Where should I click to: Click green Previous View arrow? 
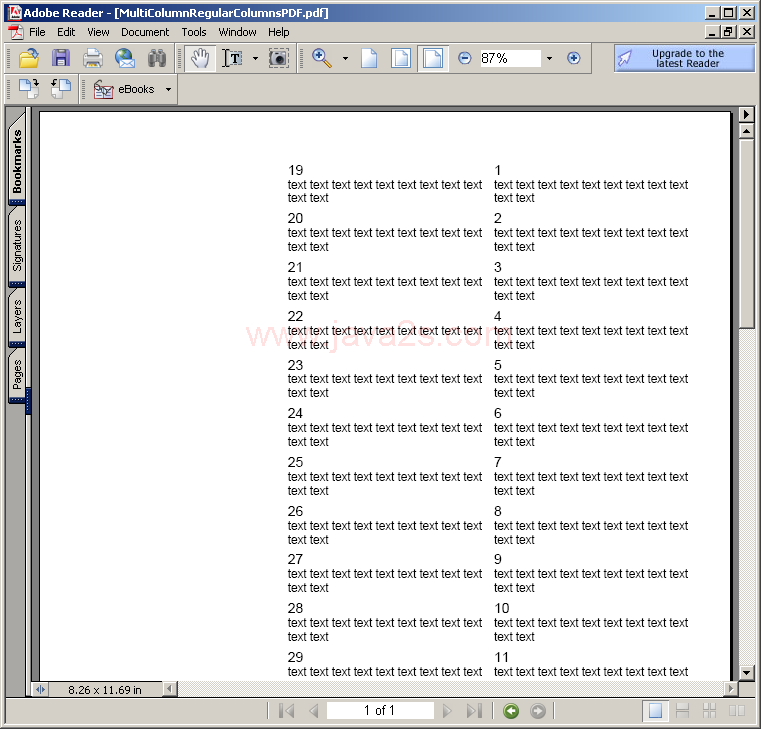tap(511, 711)
